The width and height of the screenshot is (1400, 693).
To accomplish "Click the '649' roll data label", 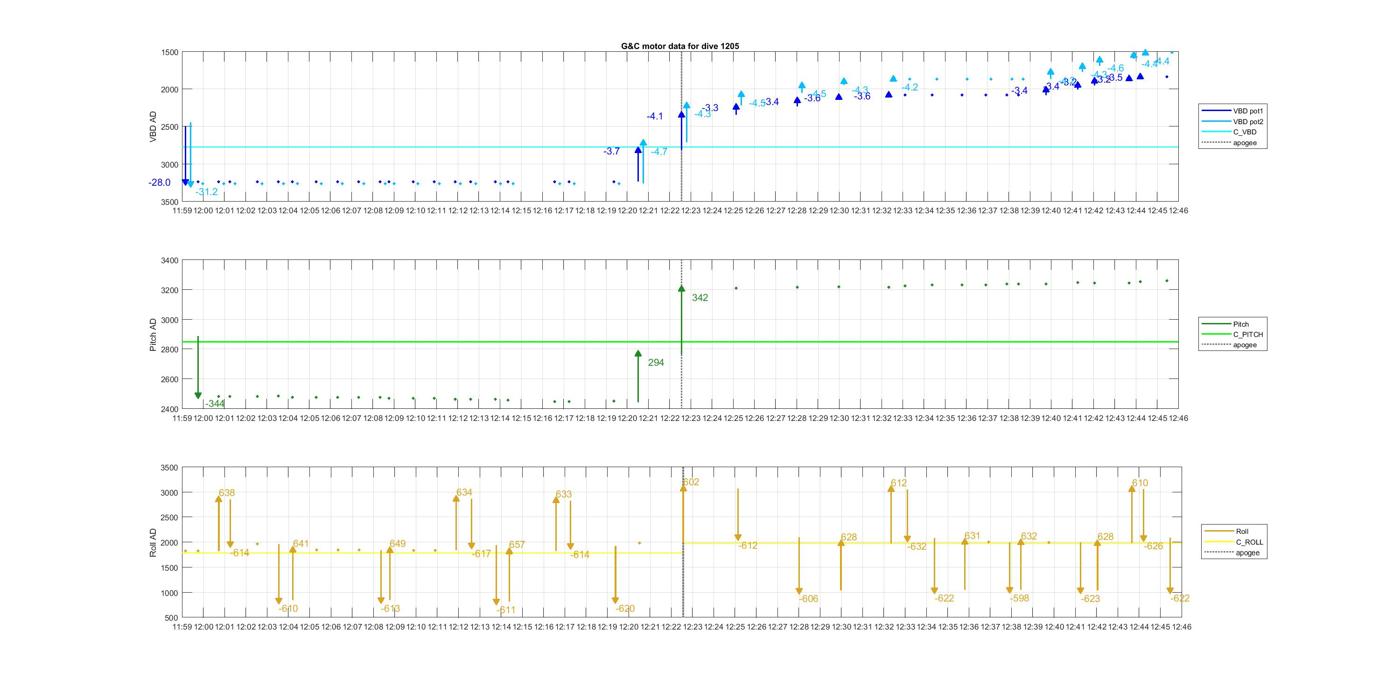I will pos(397,544).
